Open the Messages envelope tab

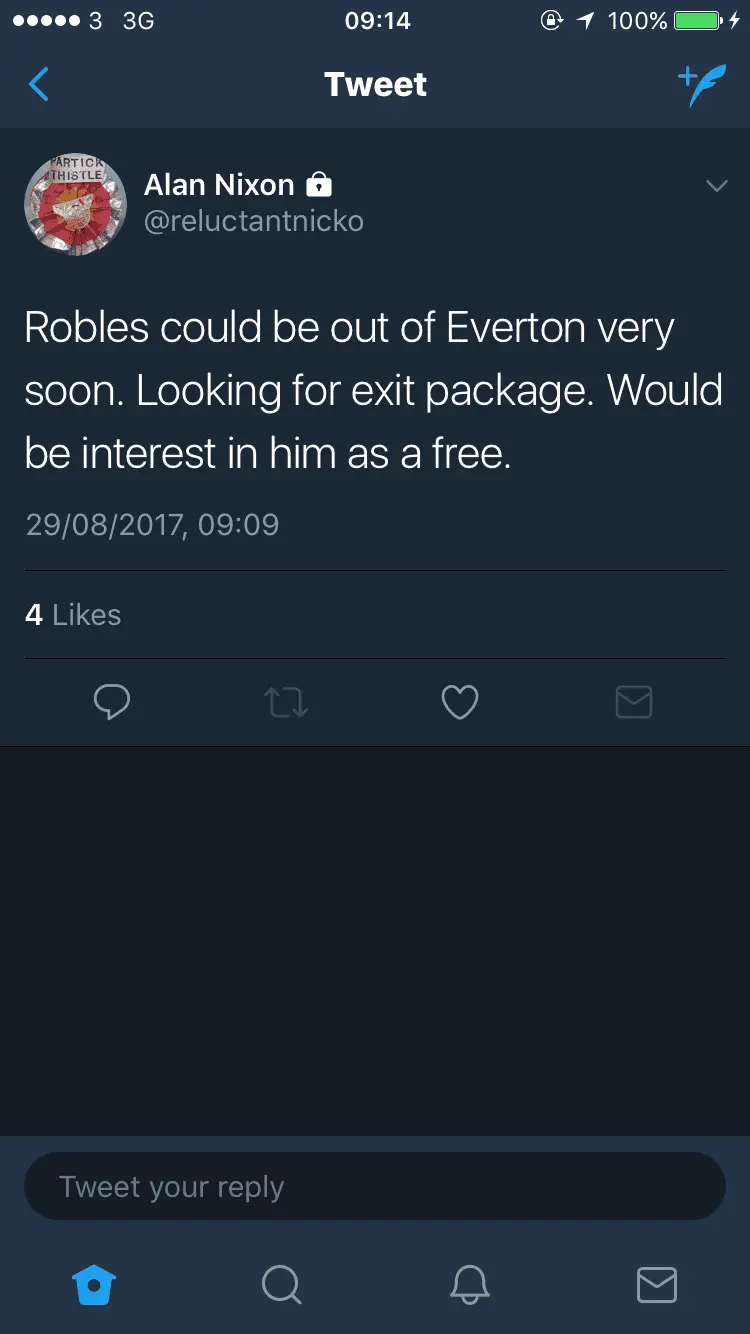(656, 1284)
